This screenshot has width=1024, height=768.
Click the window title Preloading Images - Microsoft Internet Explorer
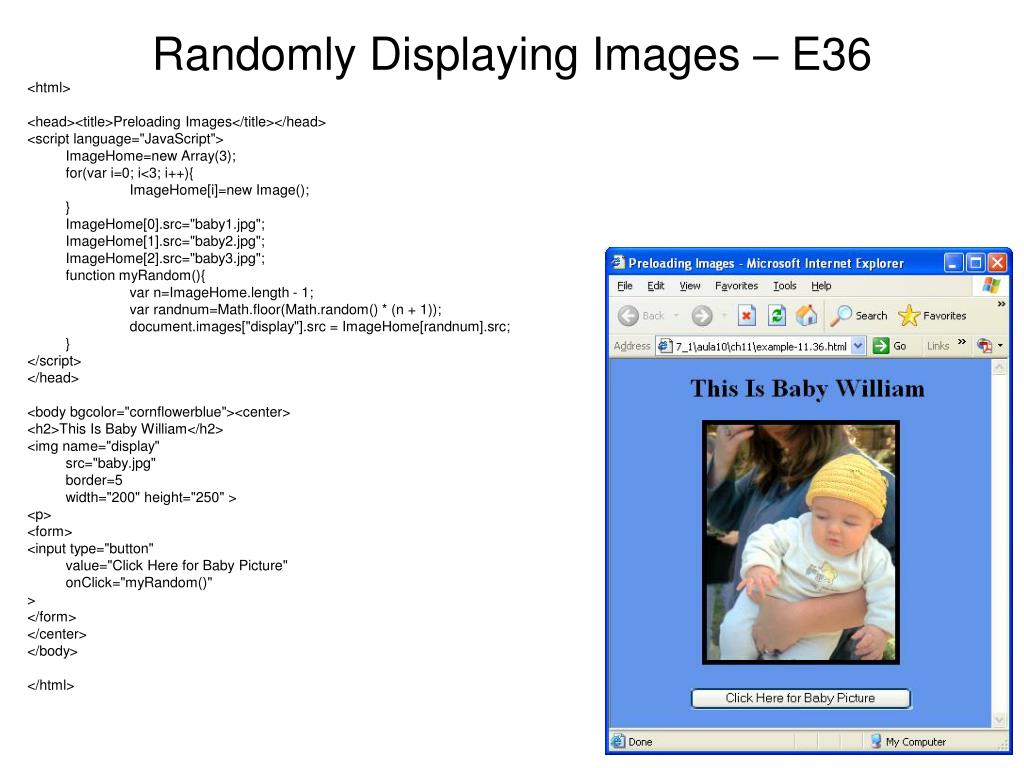[766, 263]
